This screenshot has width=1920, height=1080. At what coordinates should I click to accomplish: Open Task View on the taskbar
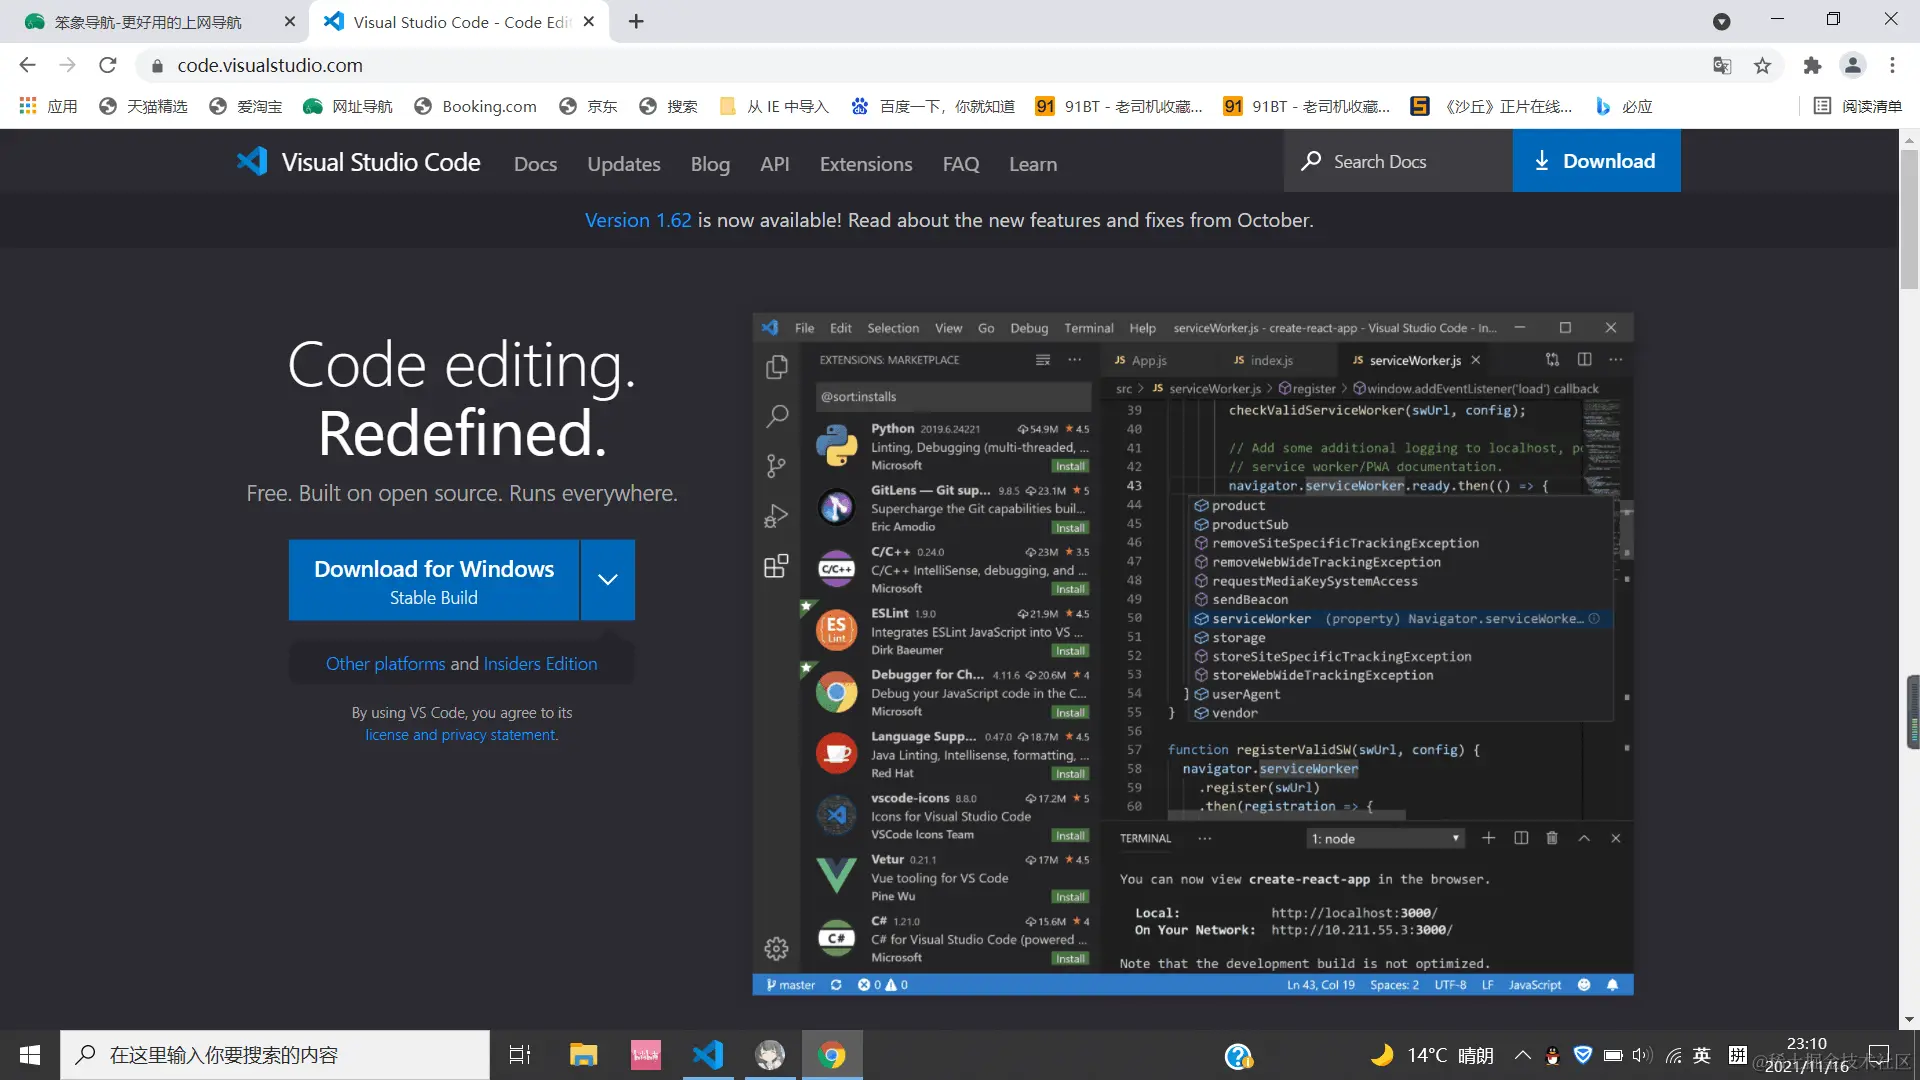[x=520, y=1055]
